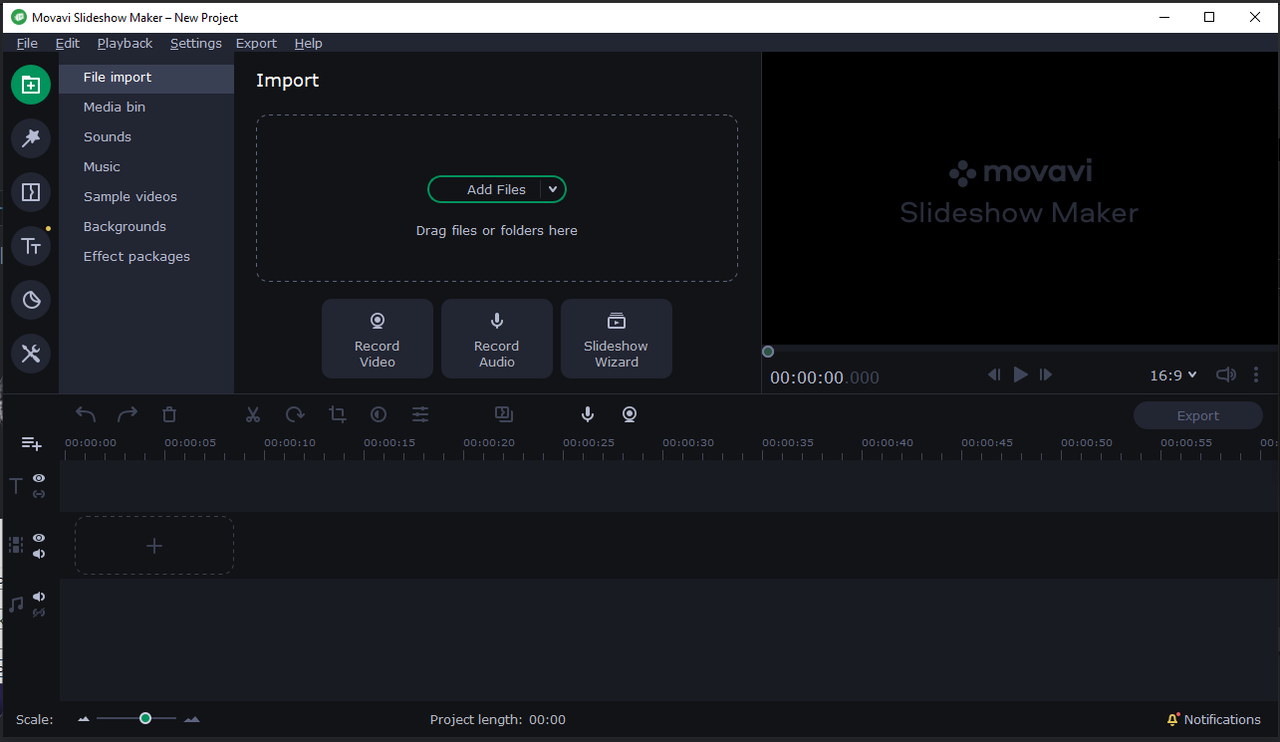The height and width of the screenshot is (742, 1280).
Task: Click the Title track T icon
Action: pos(16,486)
